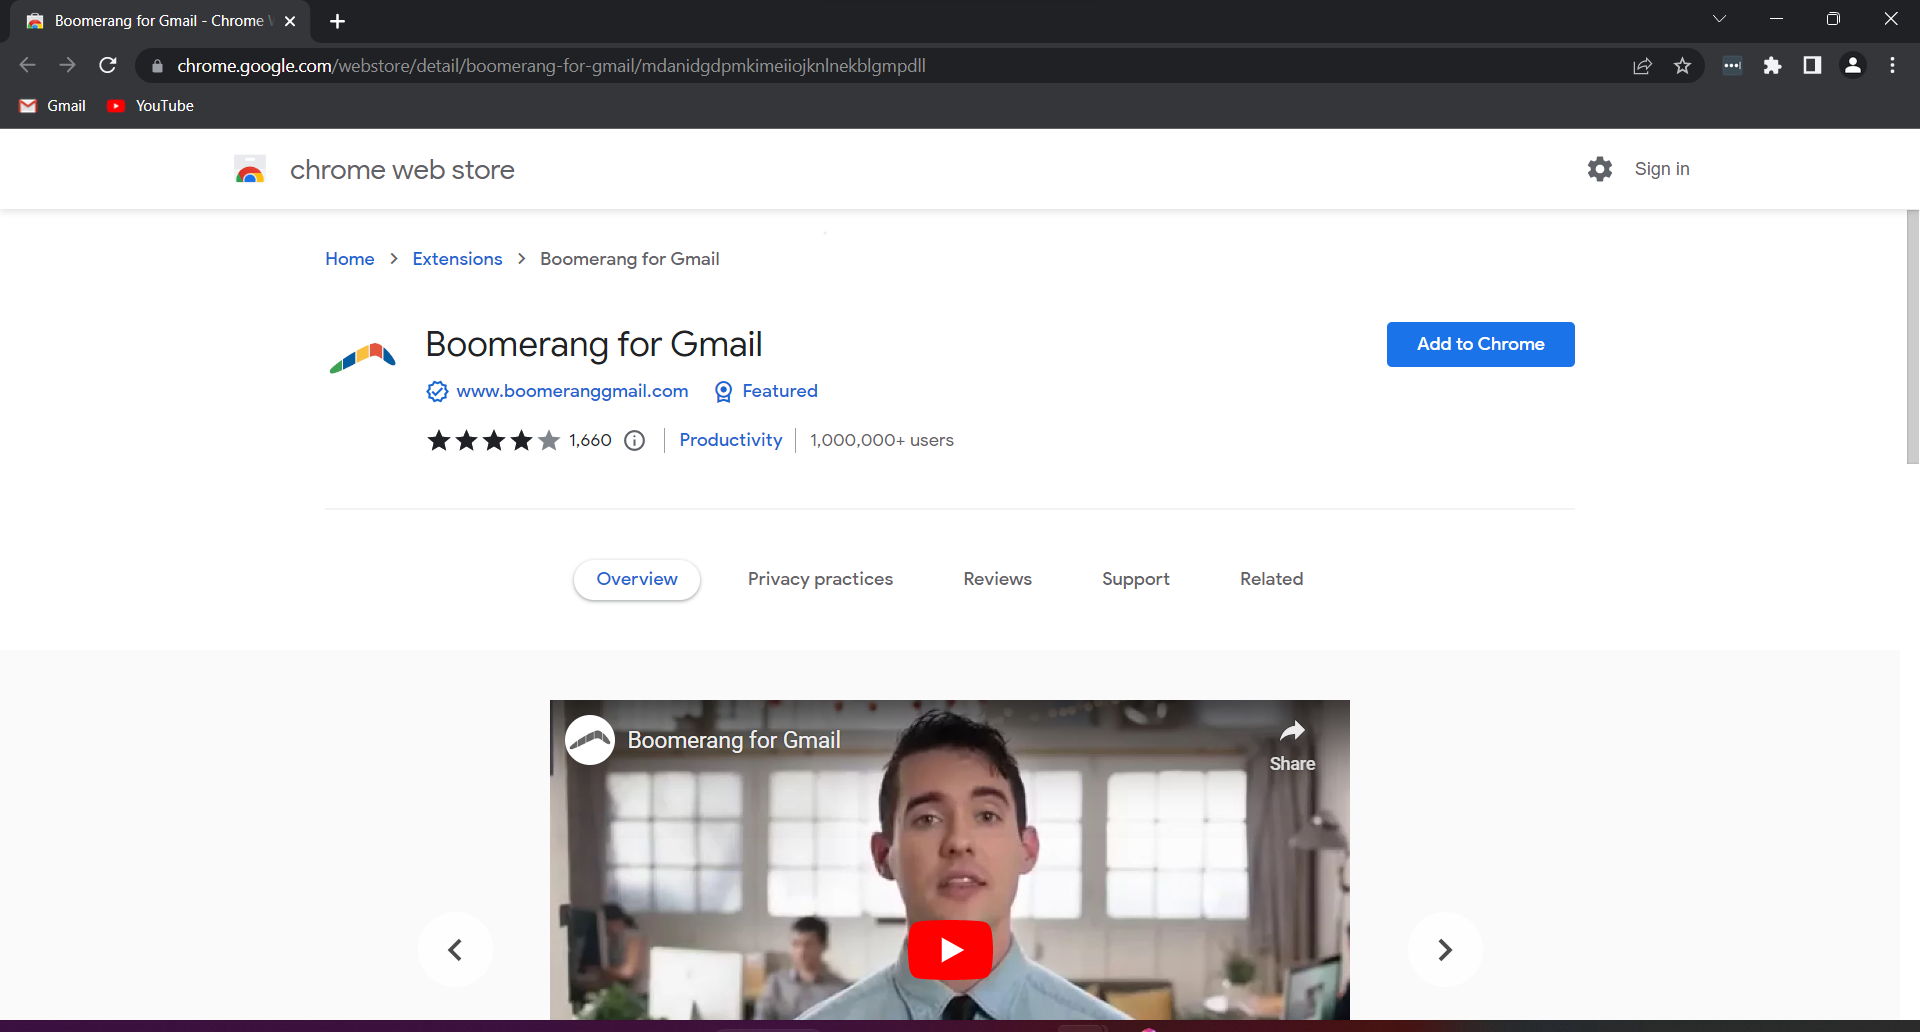
Task: Click the Back navigation arrow
Action: click(x=26, y=65)
